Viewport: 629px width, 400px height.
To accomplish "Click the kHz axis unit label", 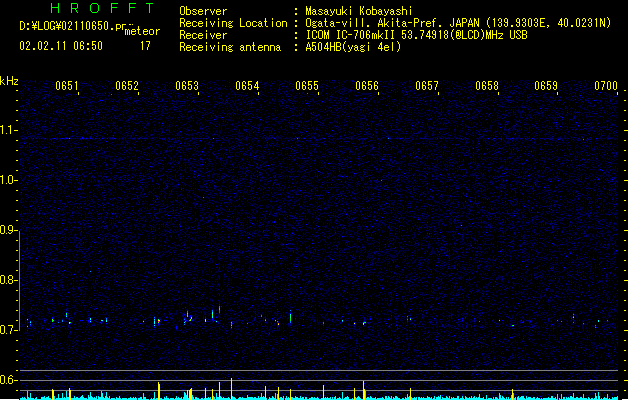I will (9, 81).
